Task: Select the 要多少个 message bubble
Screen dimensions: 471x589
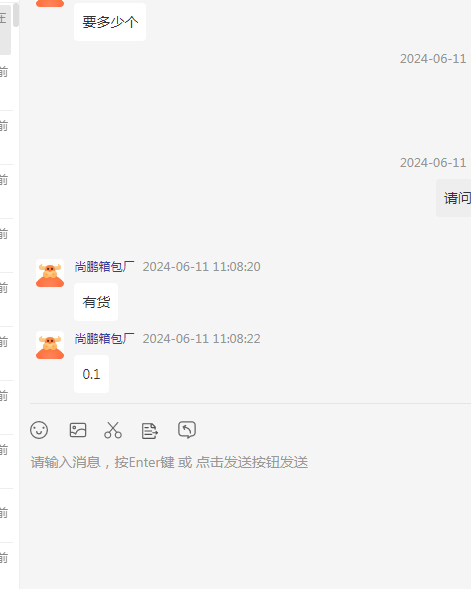Action: (110, 22)
